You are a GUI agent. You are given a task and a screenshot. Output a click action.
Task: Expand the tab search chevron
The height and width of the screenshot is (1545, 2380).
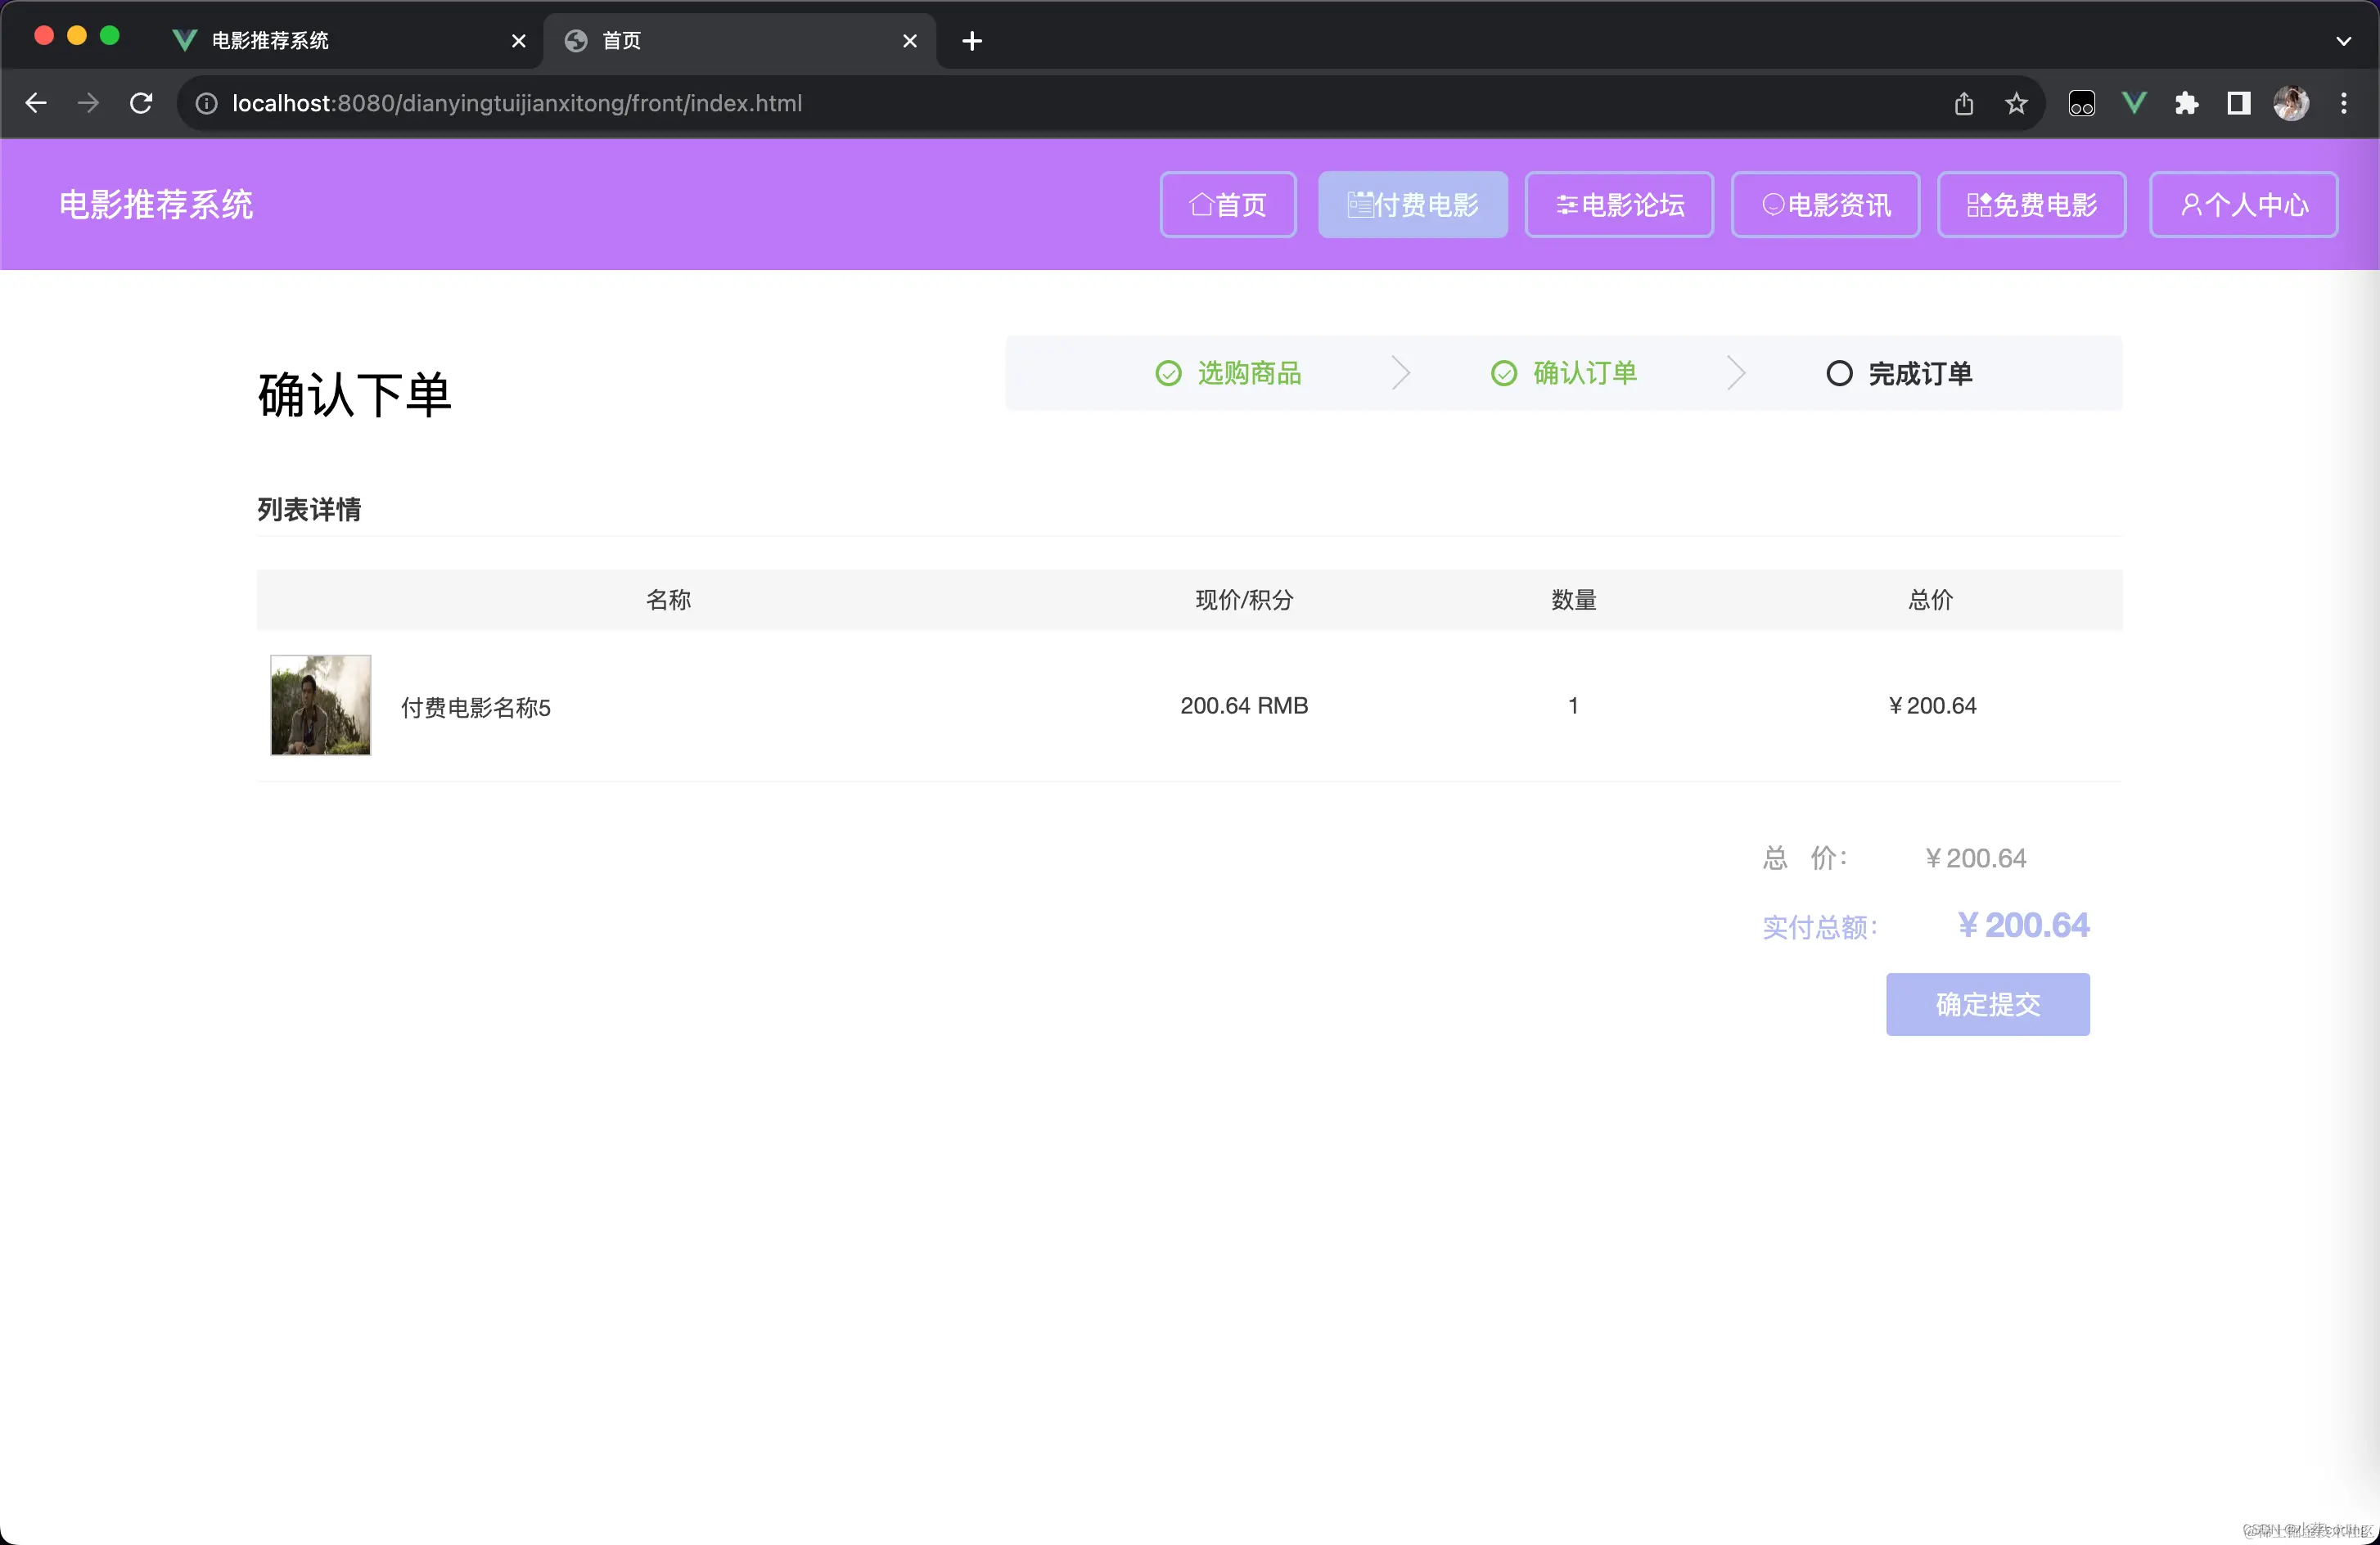(x=2343, y=41)
